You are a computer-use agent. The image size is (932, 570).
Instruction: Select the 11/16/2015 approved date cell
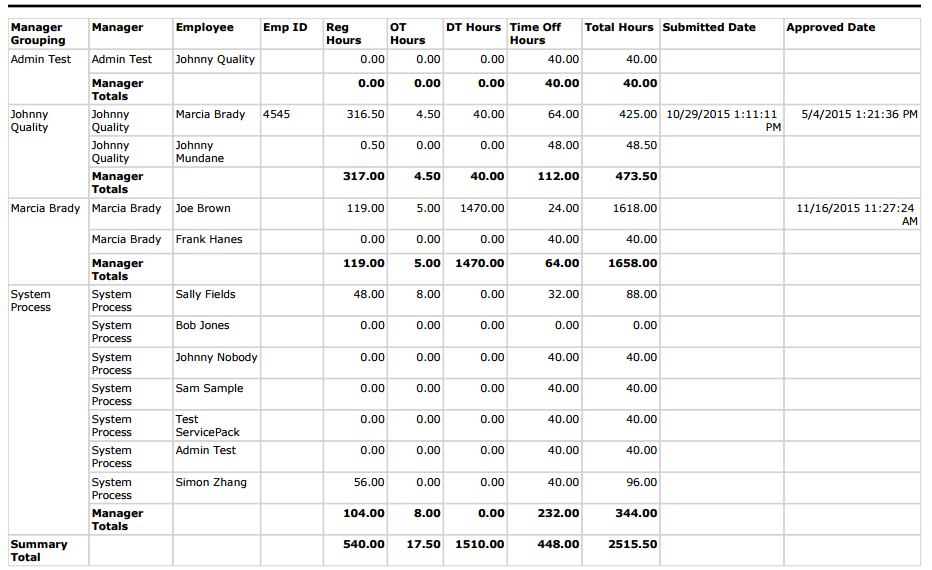click(x=856, y=215)
